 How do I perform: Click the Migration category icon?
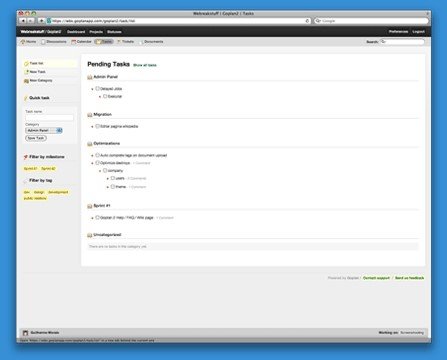[90, 115]
